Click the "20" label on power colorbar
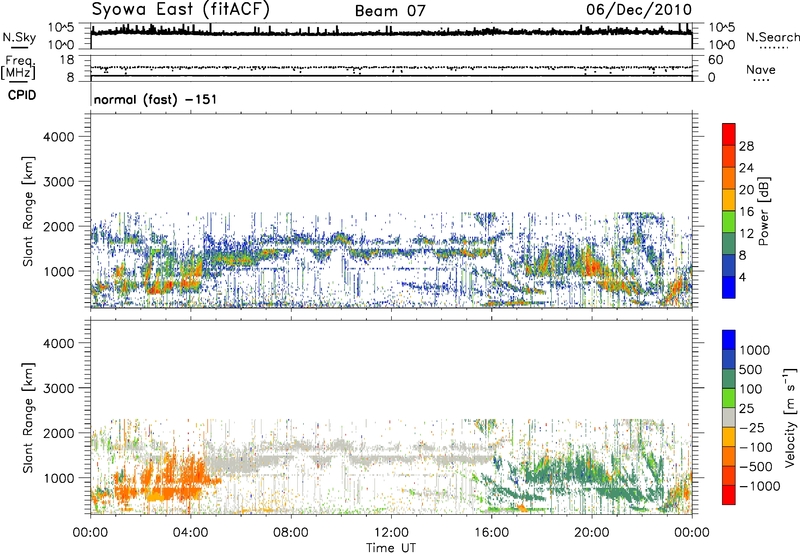This screenshot has height=554, width=800. click(746, 190)
